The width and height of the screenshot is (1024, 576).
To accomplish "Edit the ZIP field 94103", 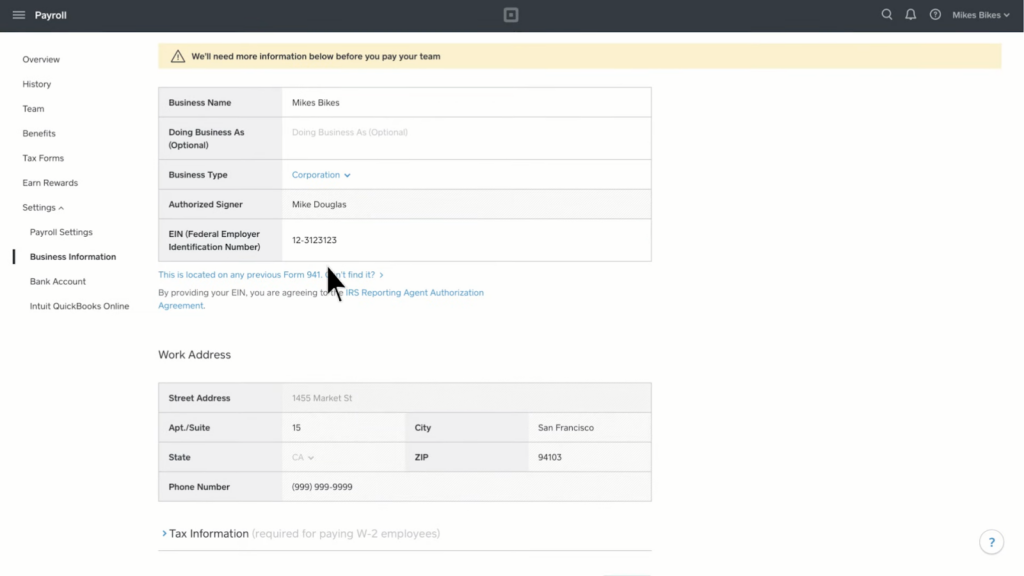I will coord(589,457).
